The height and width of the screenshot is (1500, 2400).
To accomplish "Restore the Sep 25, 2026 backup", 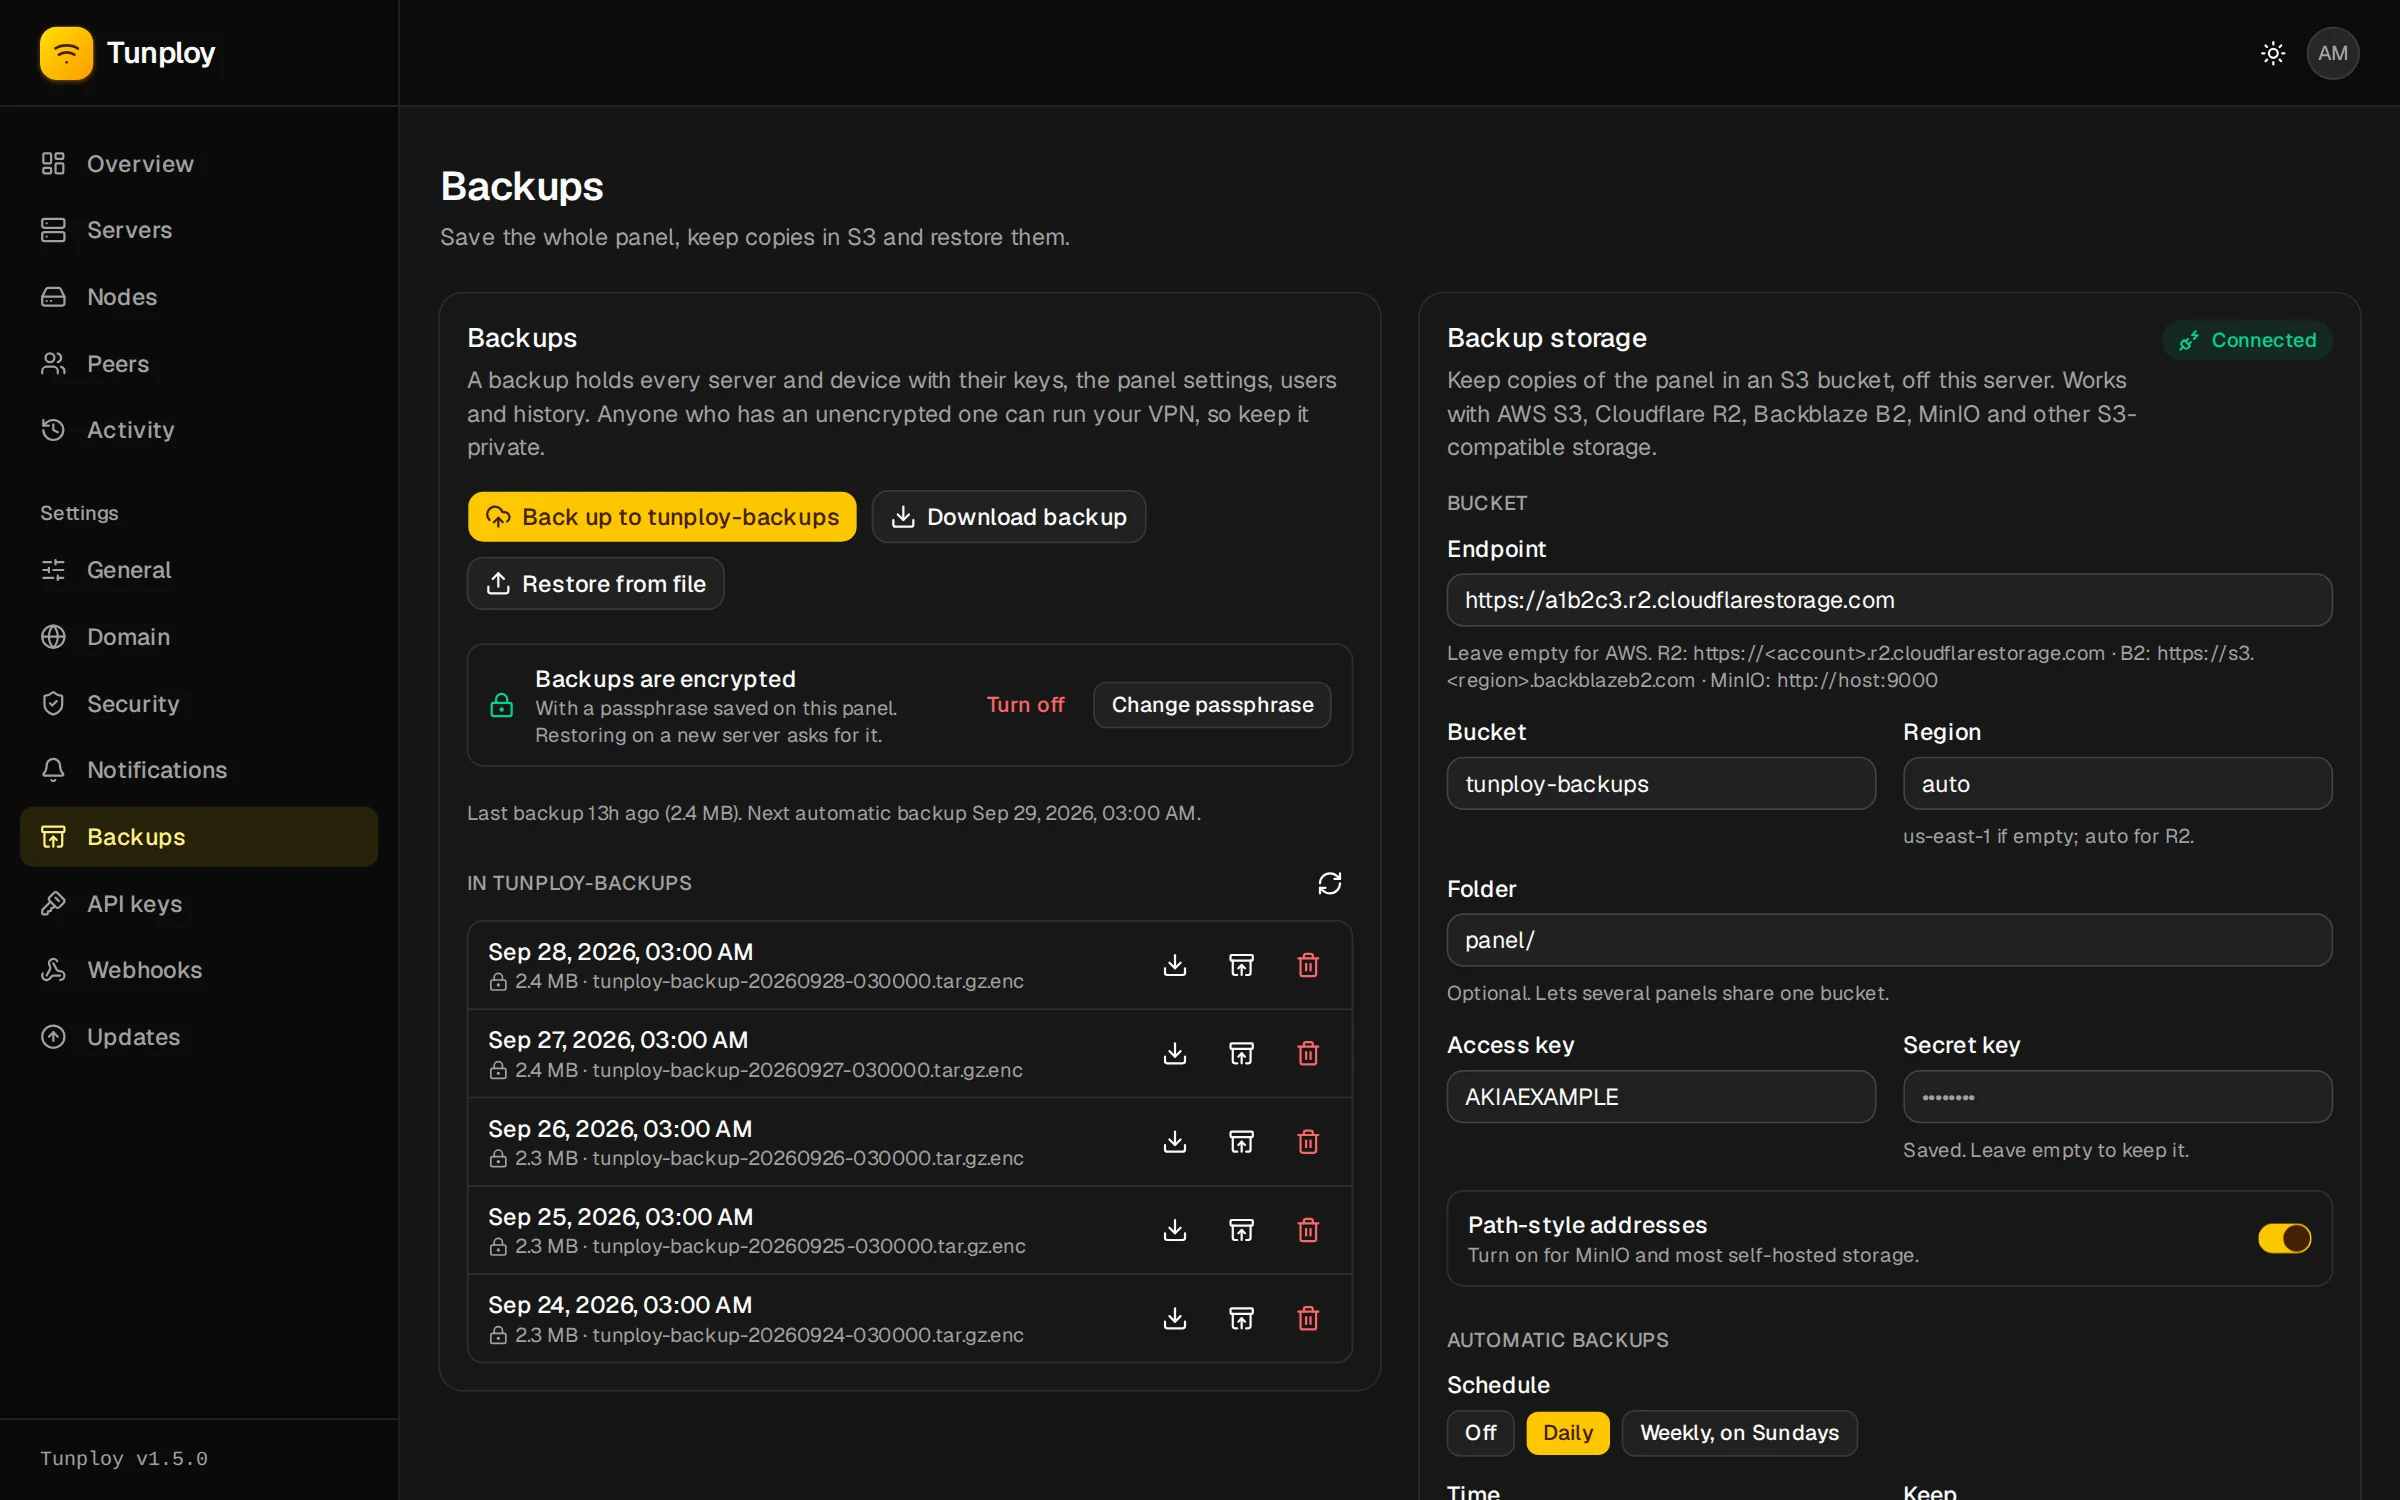I will pos(1241,1230).
